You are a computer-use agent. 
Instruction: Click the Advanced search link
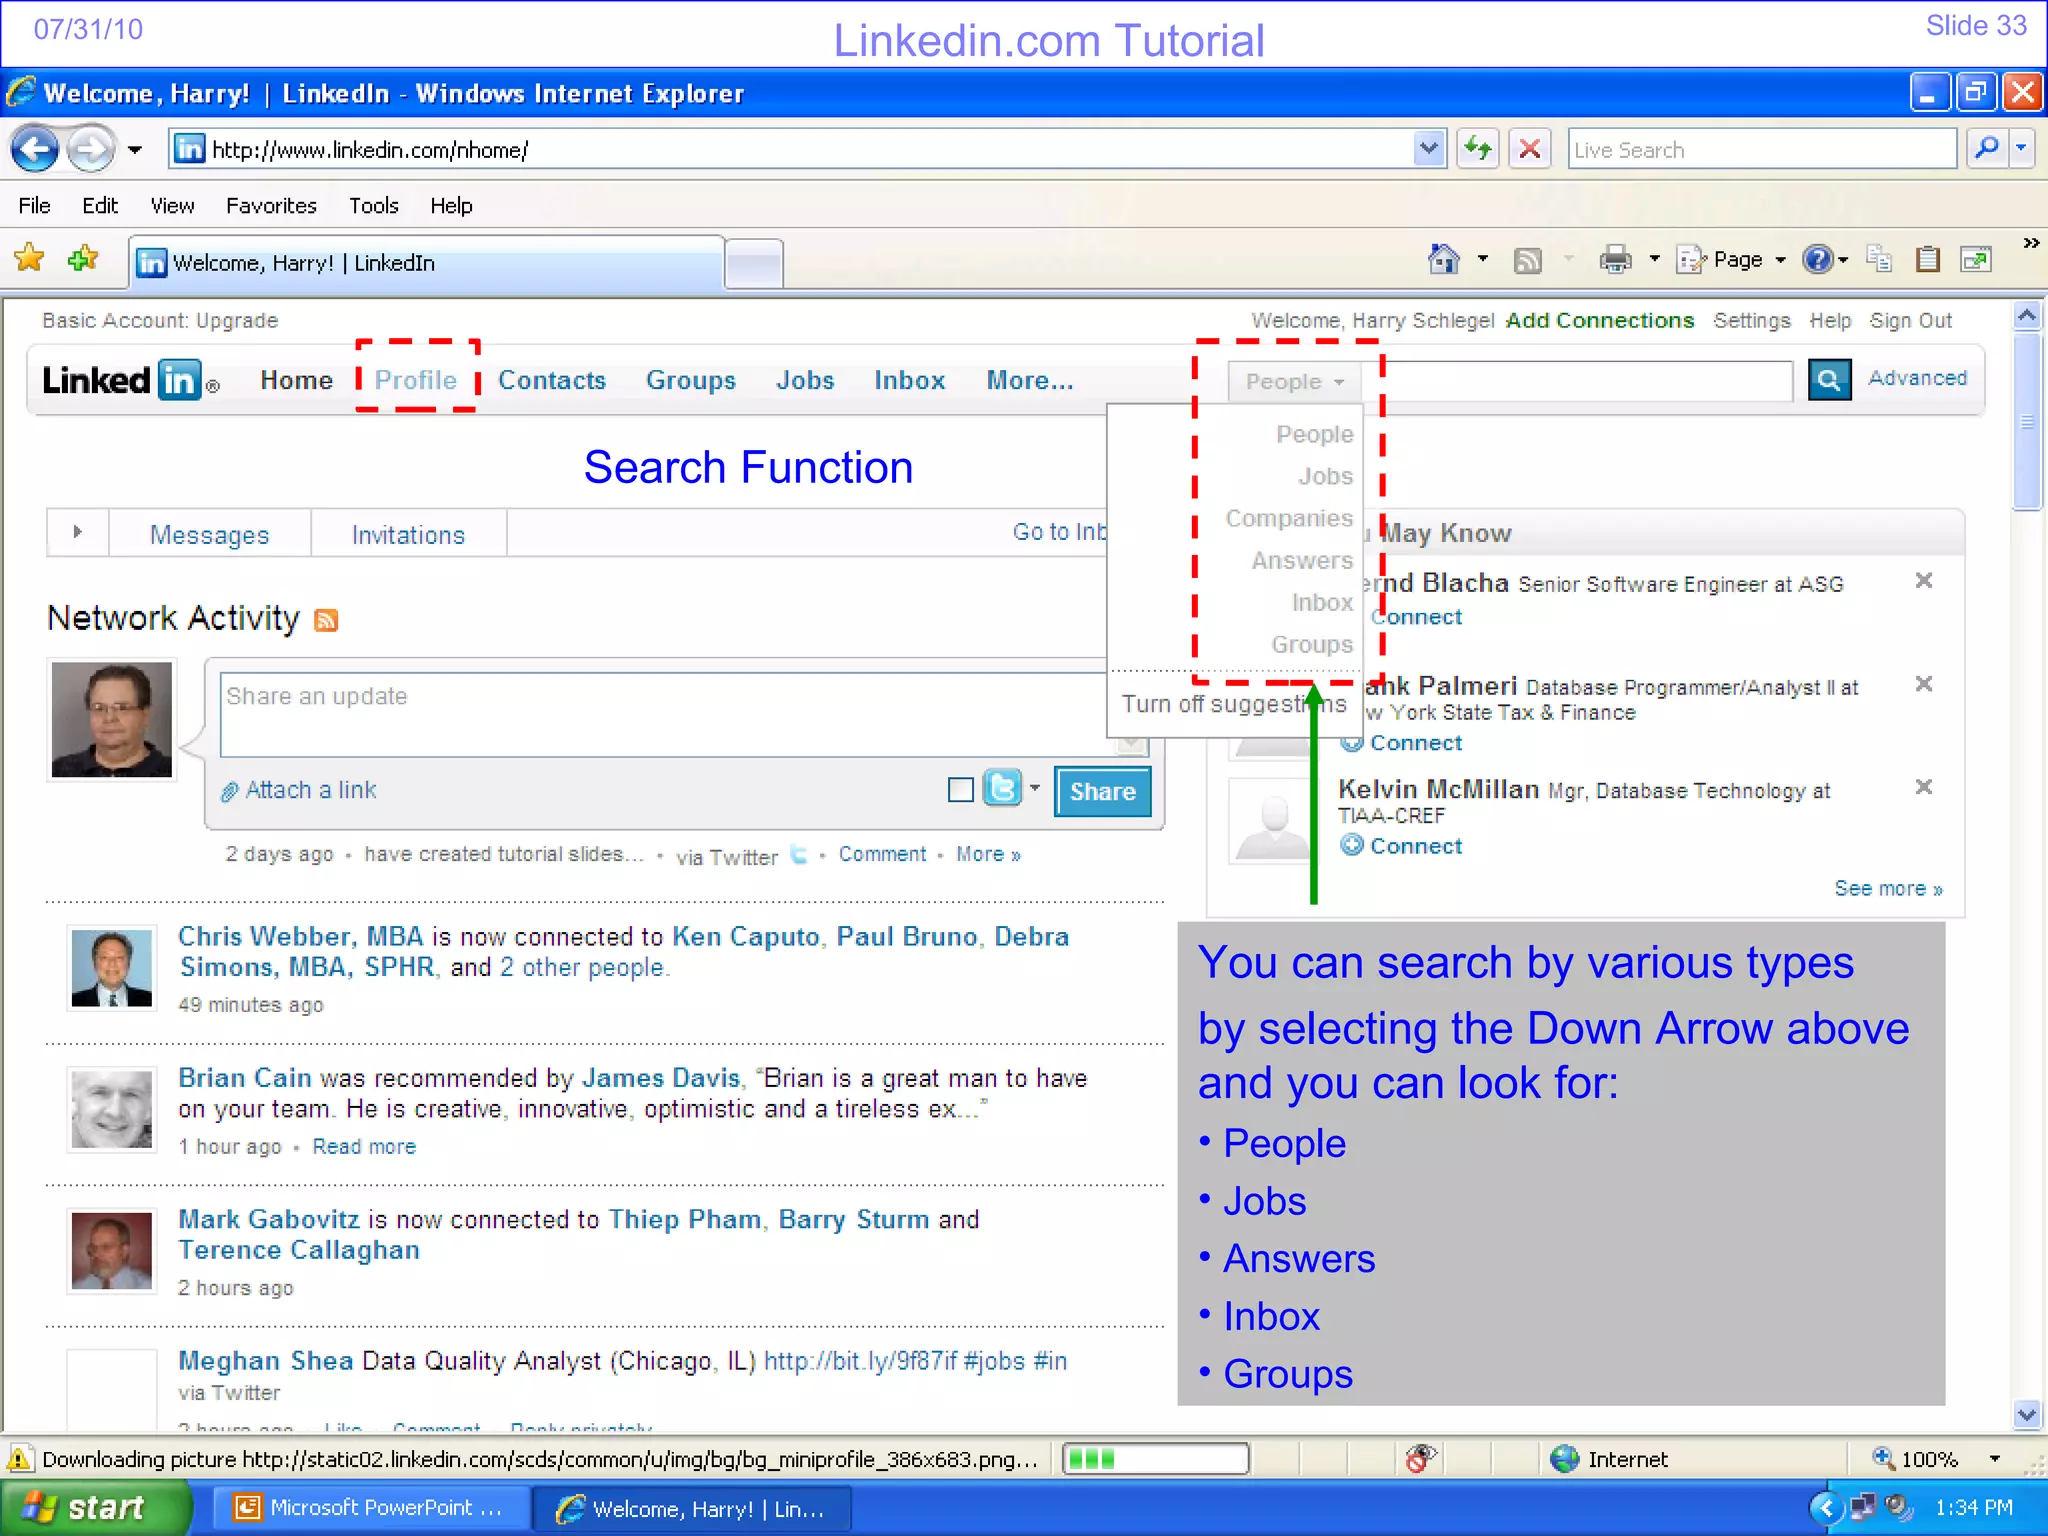(1917, 378)
